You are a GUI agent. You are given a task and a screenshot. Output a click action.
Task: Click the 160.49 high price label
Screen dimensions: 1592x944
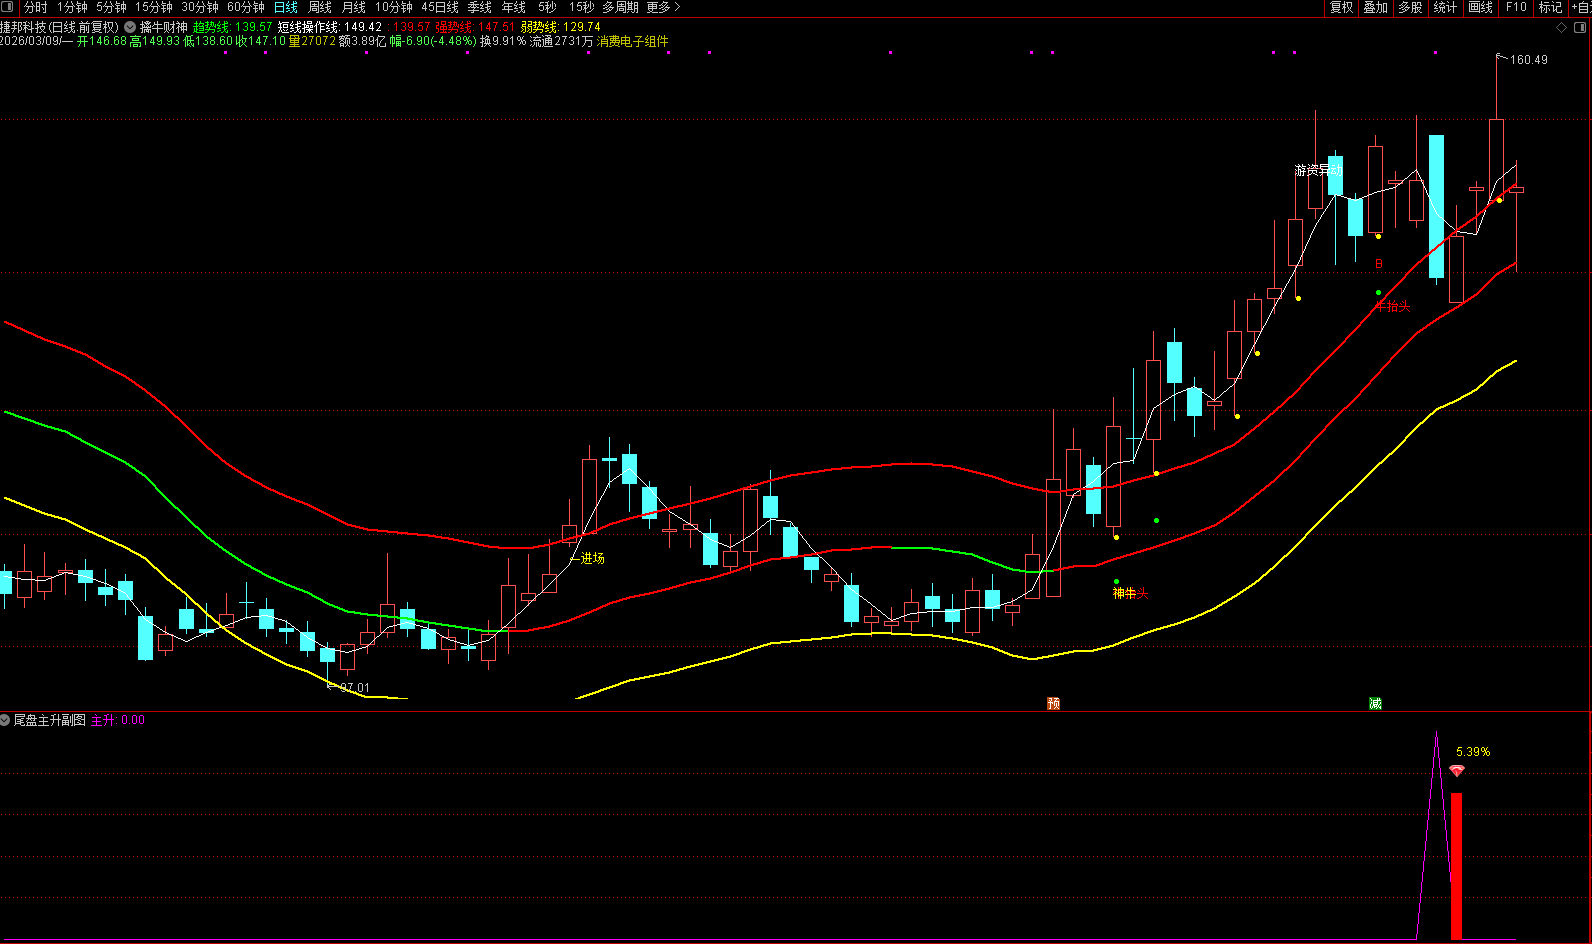tap(1528, 60)
